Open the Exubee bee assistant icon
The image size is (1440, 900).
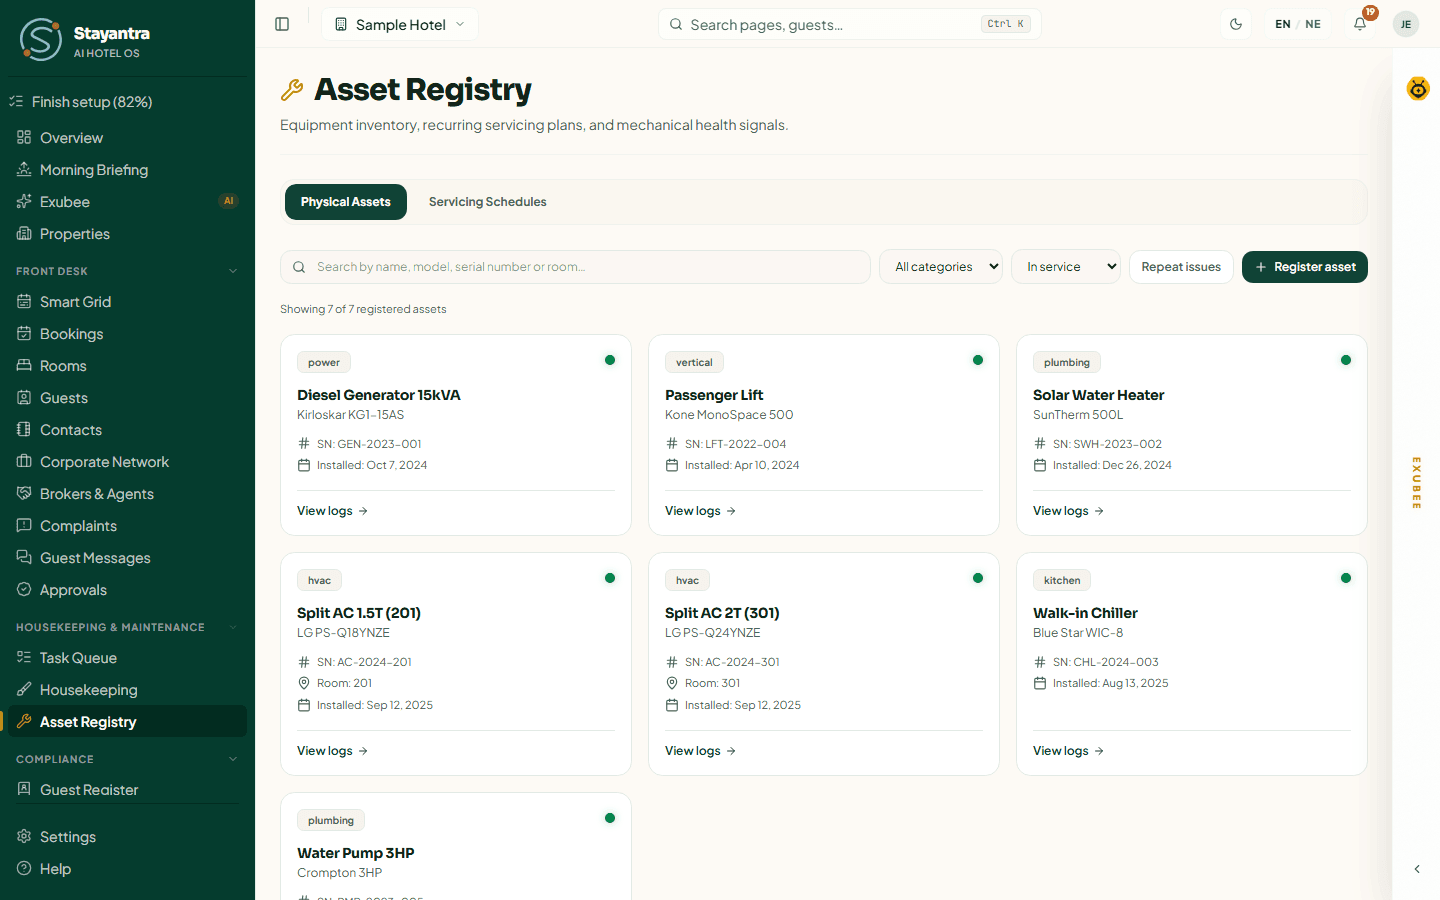click(1418, 88)
